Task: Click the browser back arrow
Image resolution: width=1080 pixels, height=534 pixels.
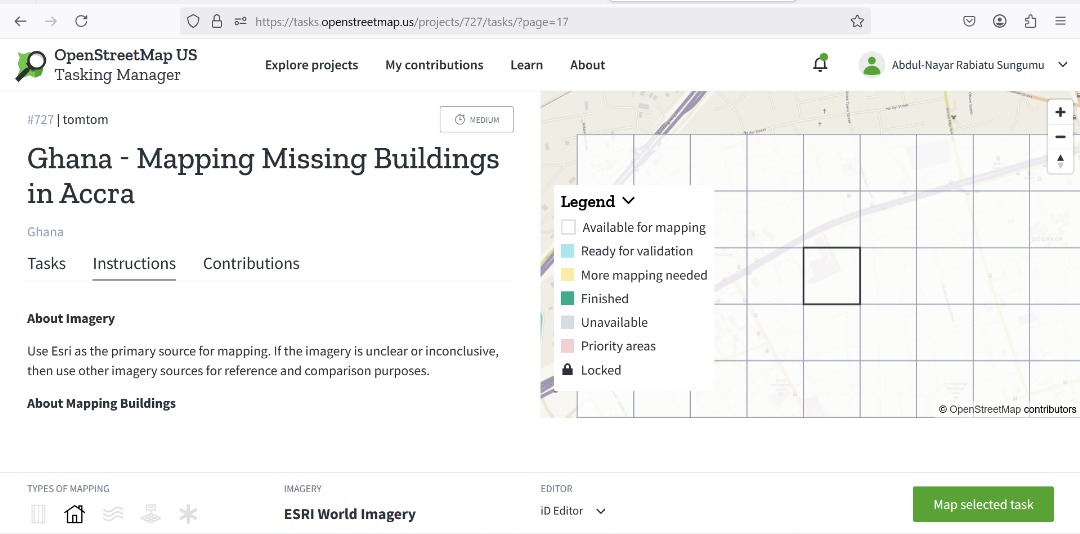Action: pos(21,21)
